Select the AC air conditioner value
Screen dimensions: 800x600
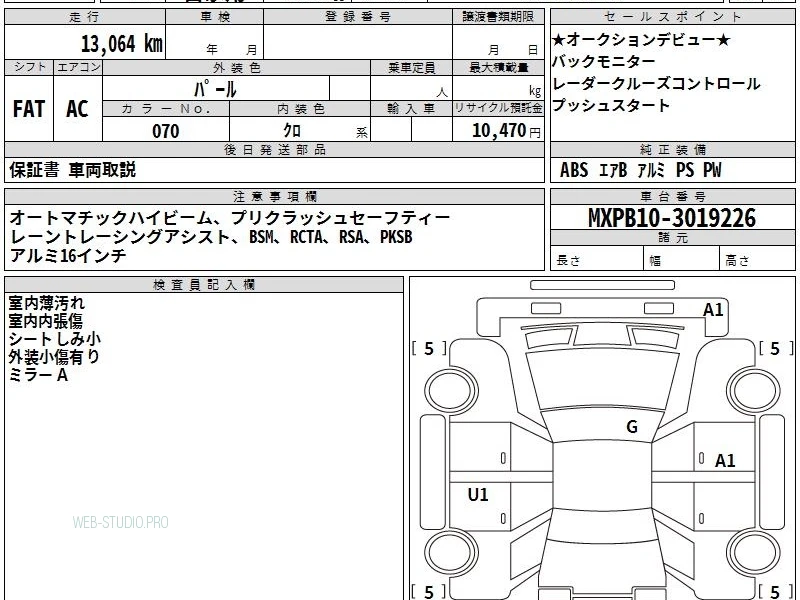click(x=77, y=109)
